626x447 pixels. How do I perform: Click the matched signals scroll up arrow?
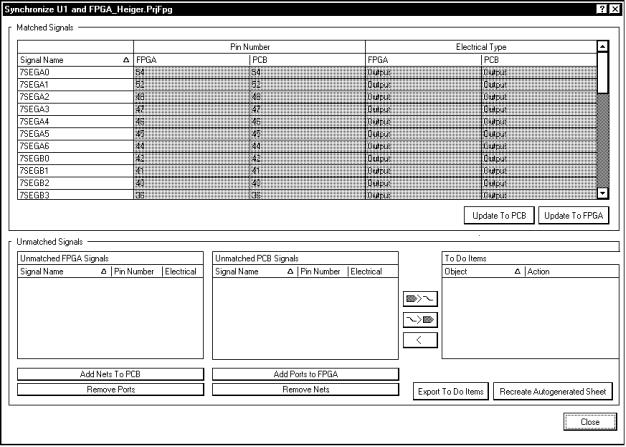point(602,46)
